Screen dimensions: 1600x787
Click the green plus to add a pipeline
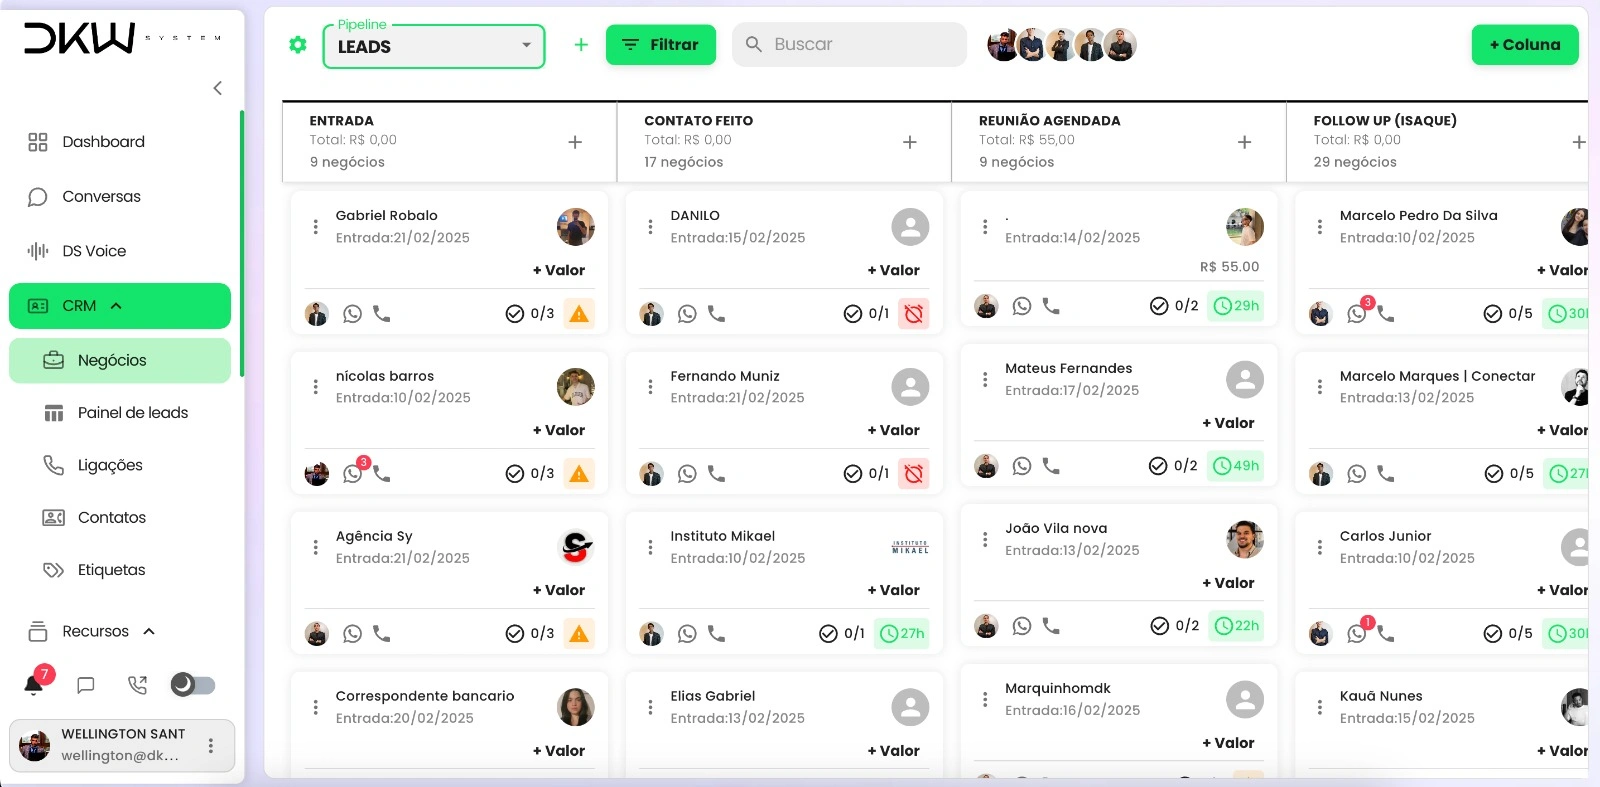581,44
